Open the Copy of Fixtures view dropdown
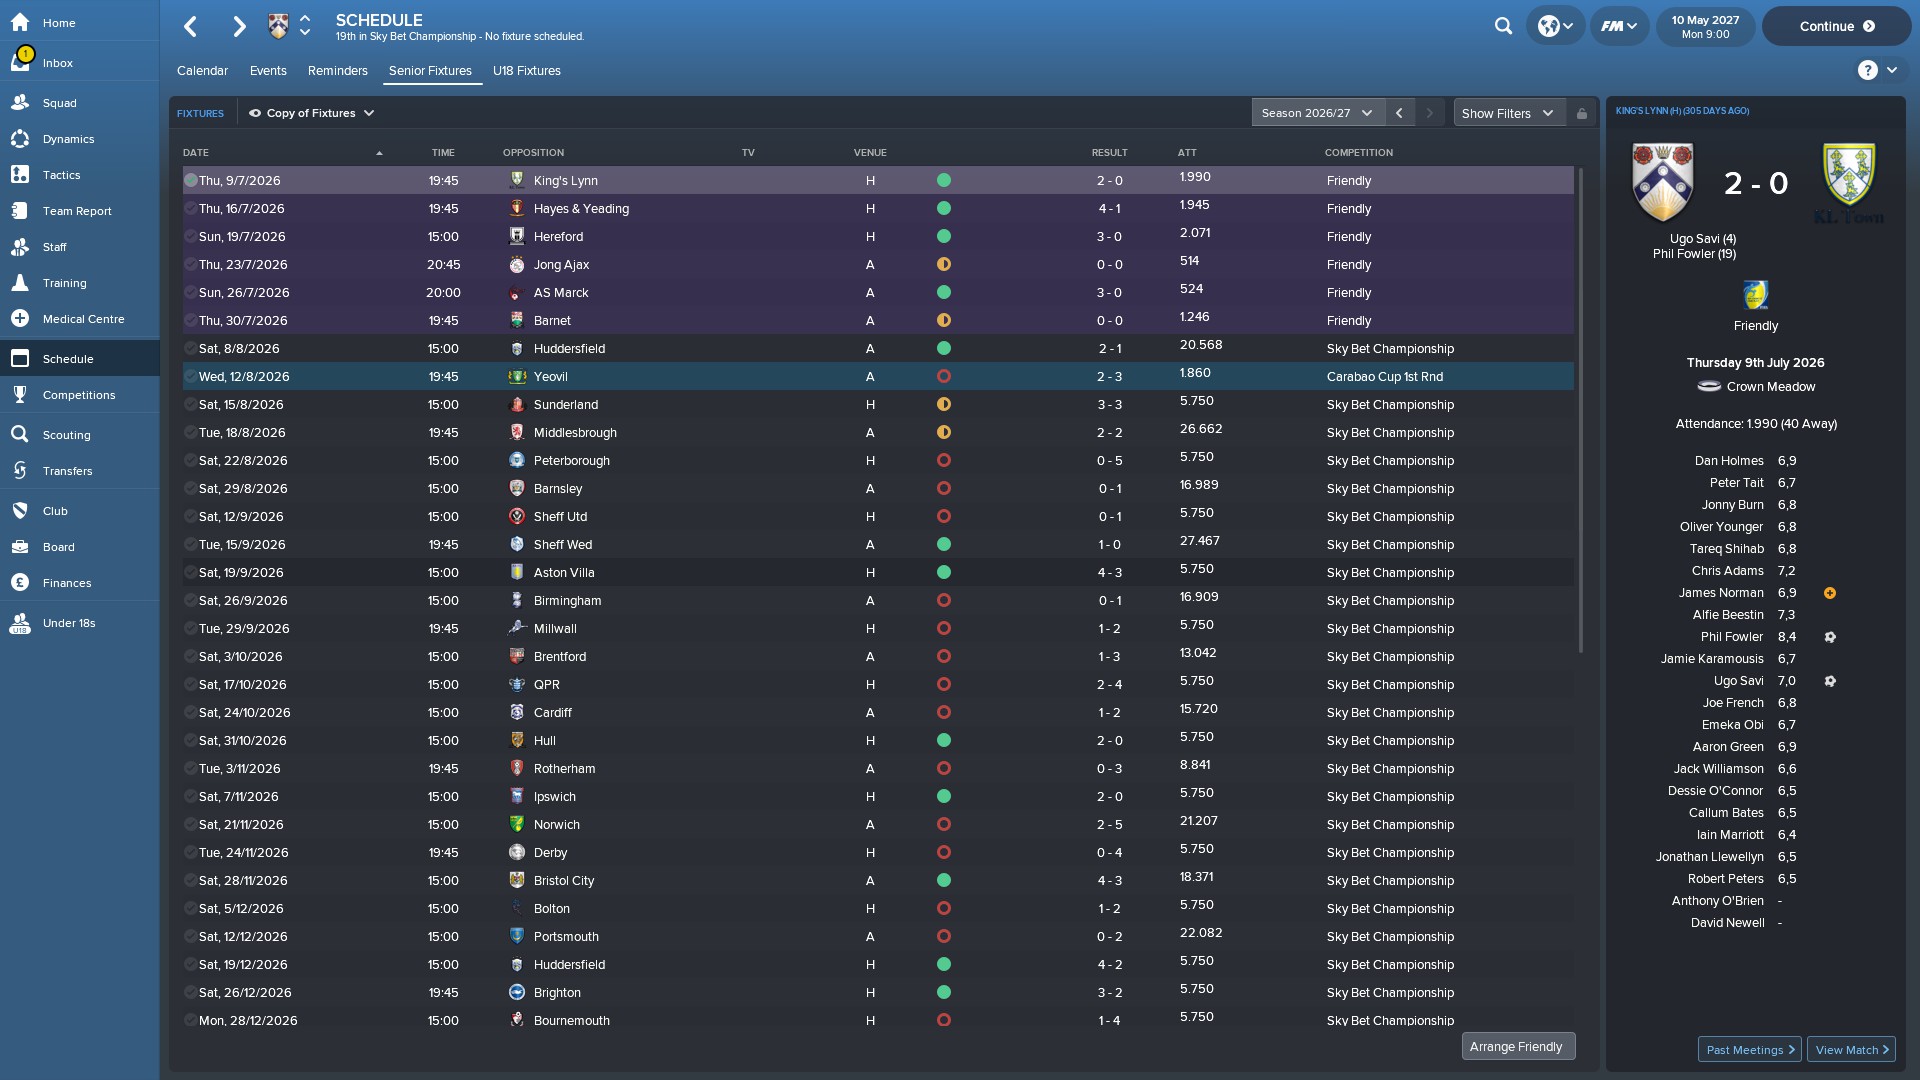Screen dimensions: 1920x1080 pyautogui.click(x=311, y=113)
